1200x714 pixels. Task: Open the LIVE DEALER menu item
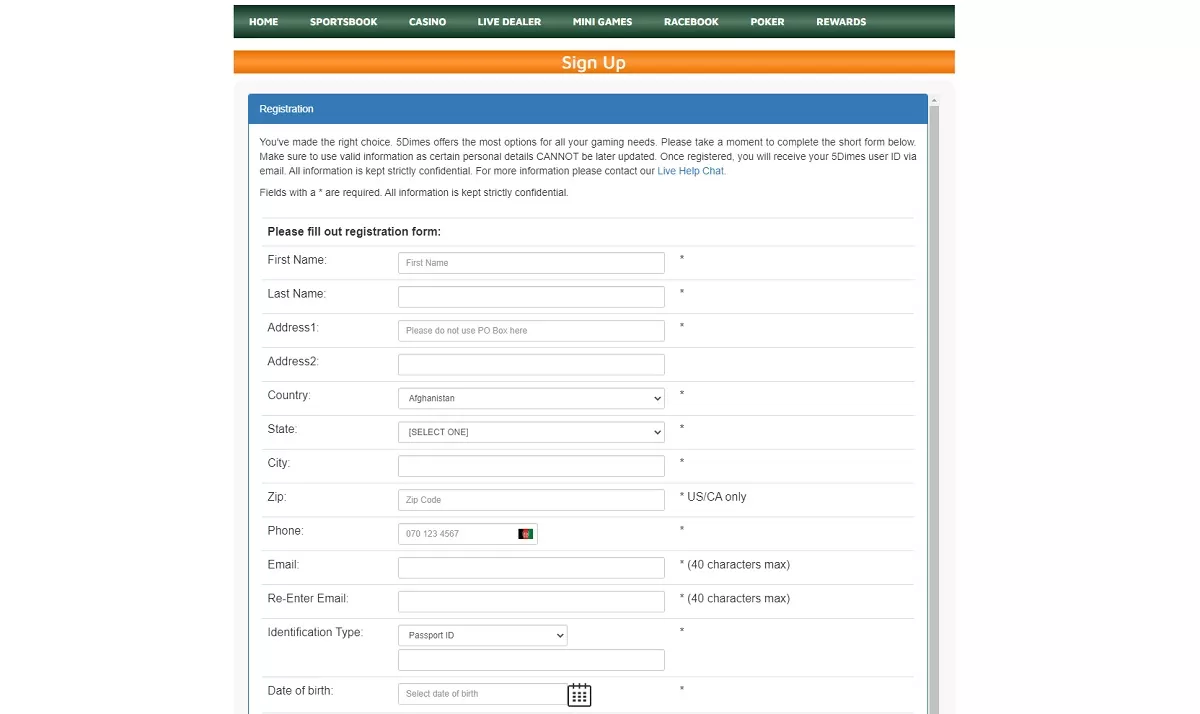tap(509, 22)
